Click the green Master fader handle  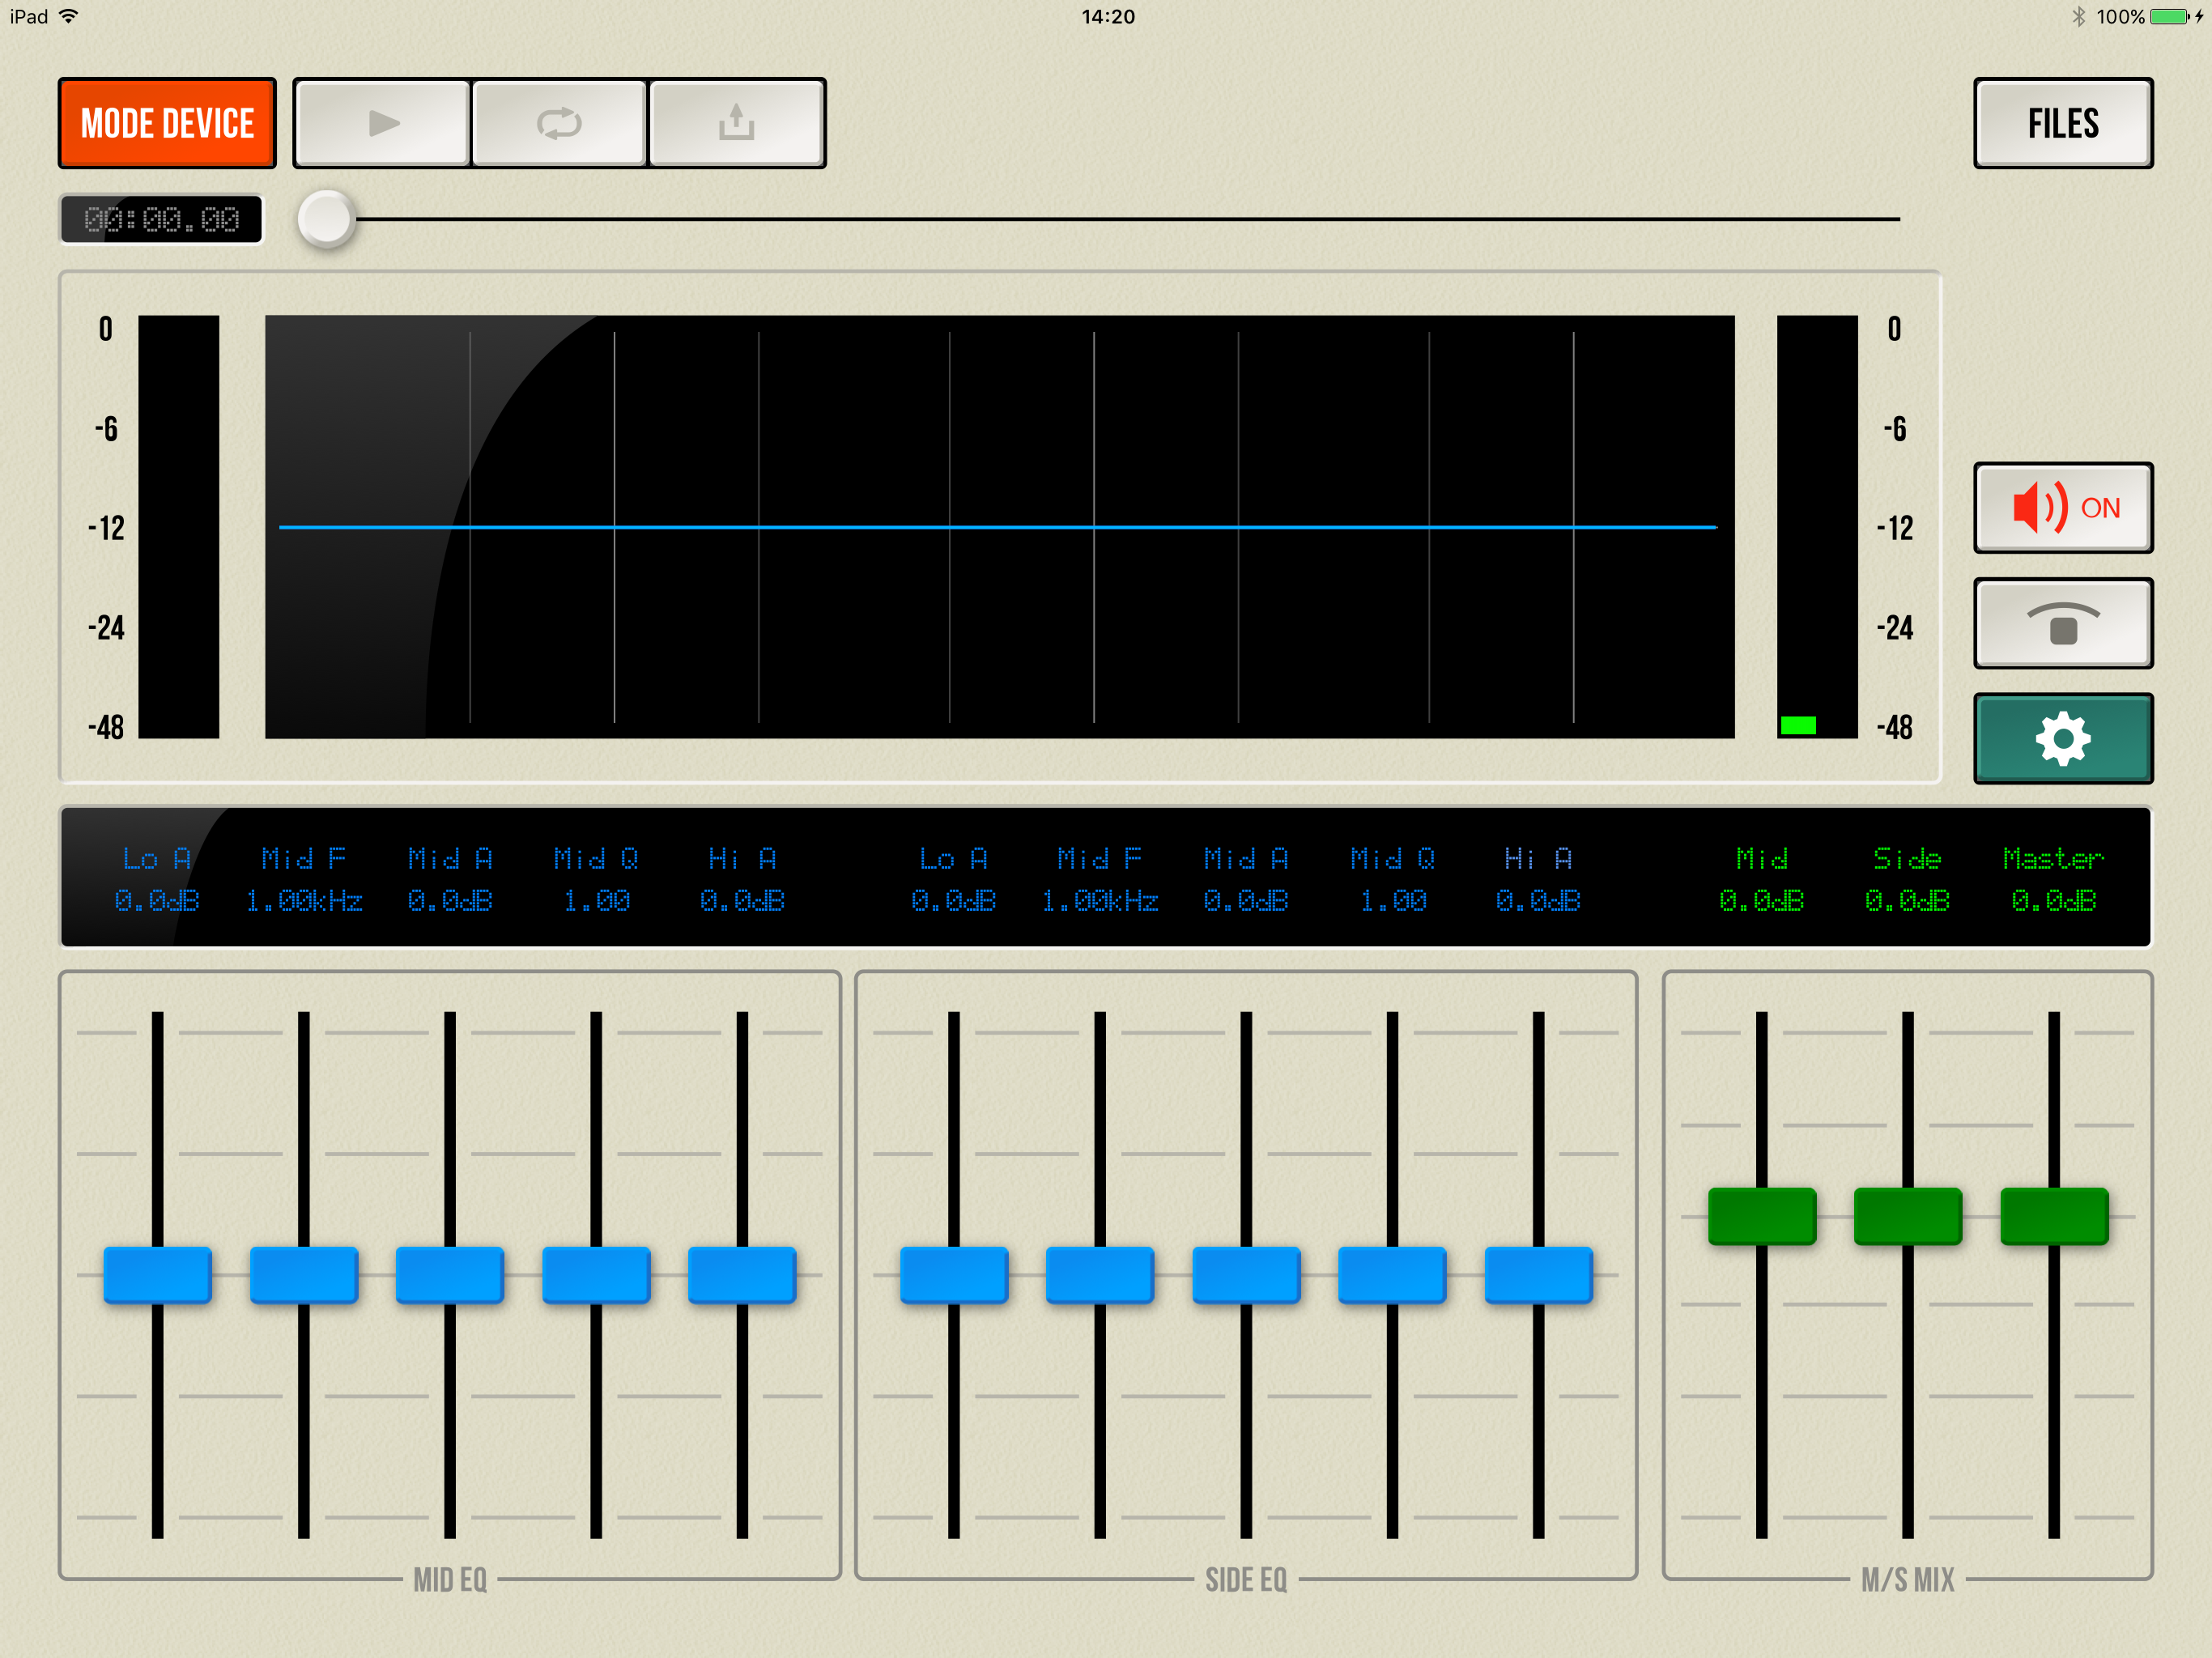[x=2053, y=1216]
